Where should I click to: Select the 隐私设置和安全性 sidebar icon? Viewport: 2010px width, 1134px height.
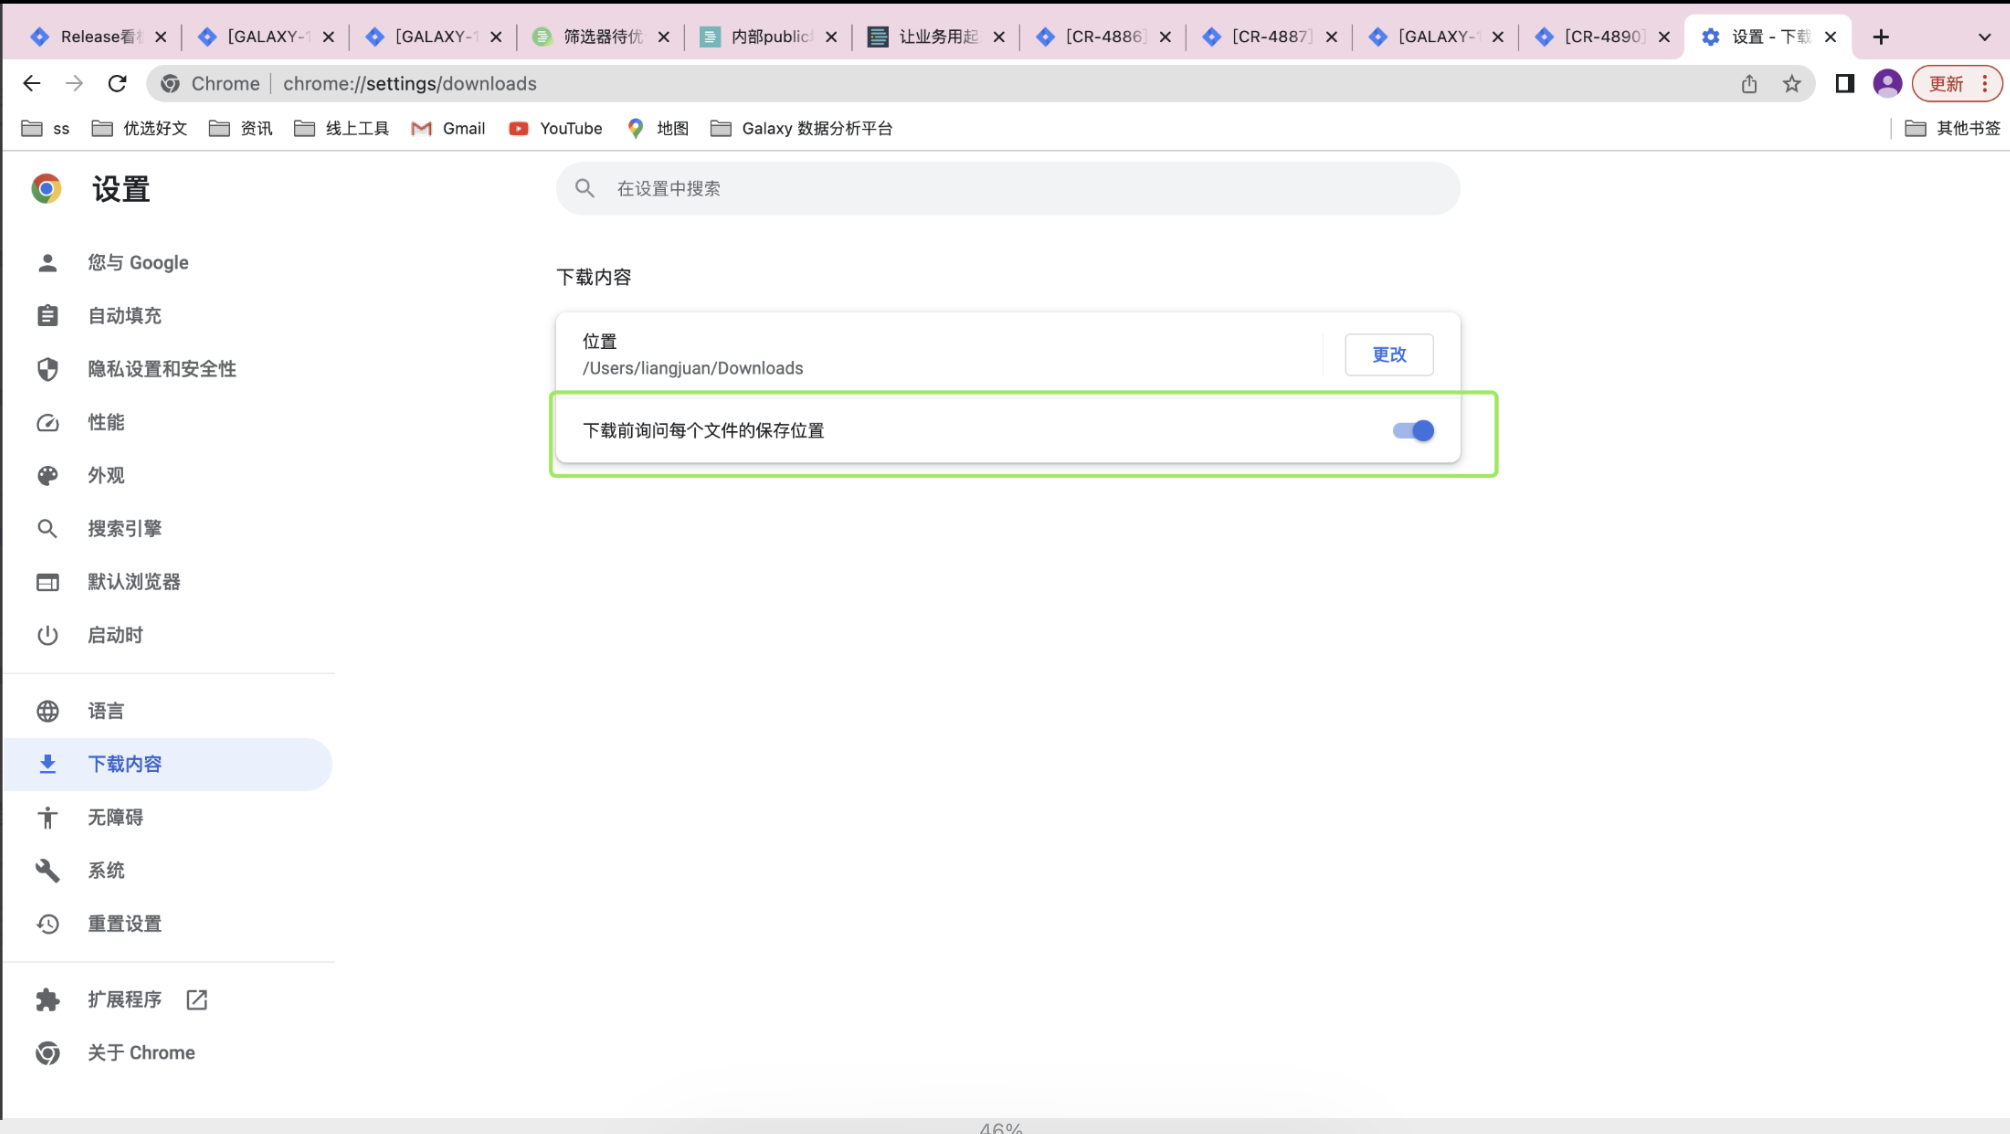[x=47, y=369]
